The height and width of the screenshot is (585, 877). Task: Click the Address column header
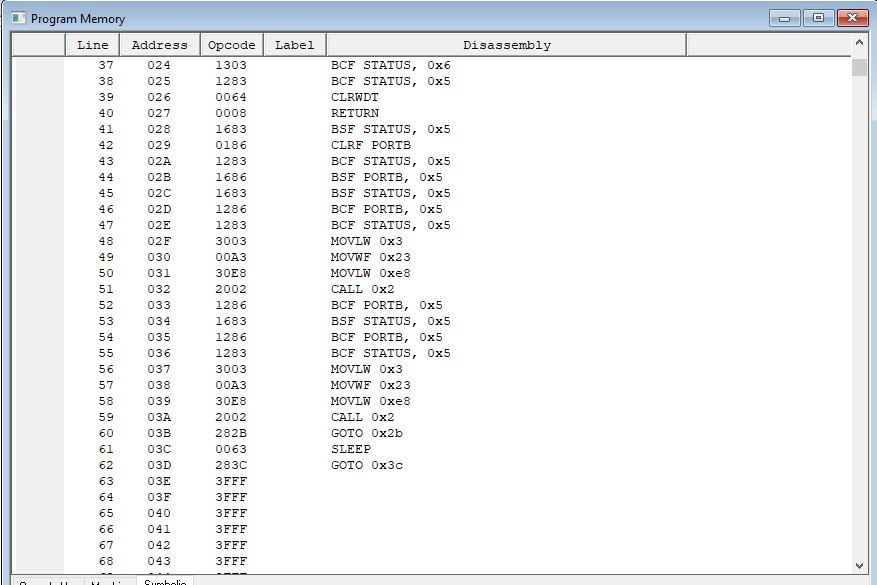[x=159, y=45]
